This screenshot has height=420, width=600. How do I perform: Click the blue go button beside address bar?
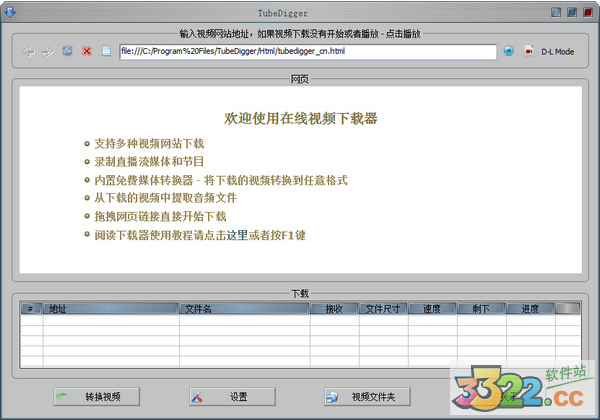pos(509,50)
